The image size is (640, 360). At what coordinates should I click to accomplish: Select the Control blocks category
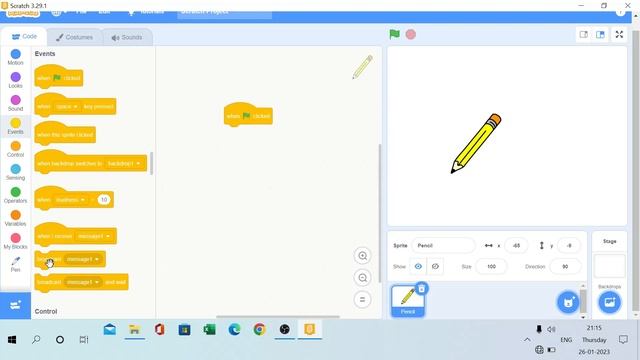coord(16,149)
